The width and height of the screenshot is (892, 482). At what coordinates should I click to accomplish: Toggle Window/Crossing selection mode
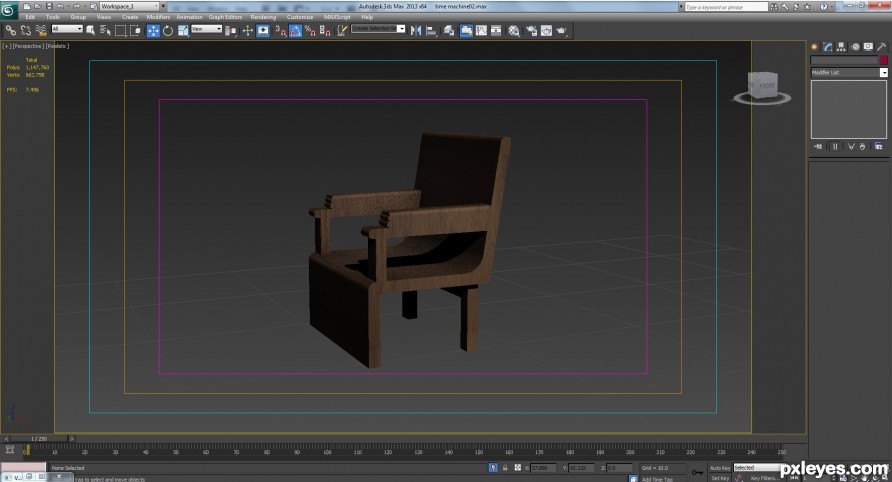click(x=135, y=30)
